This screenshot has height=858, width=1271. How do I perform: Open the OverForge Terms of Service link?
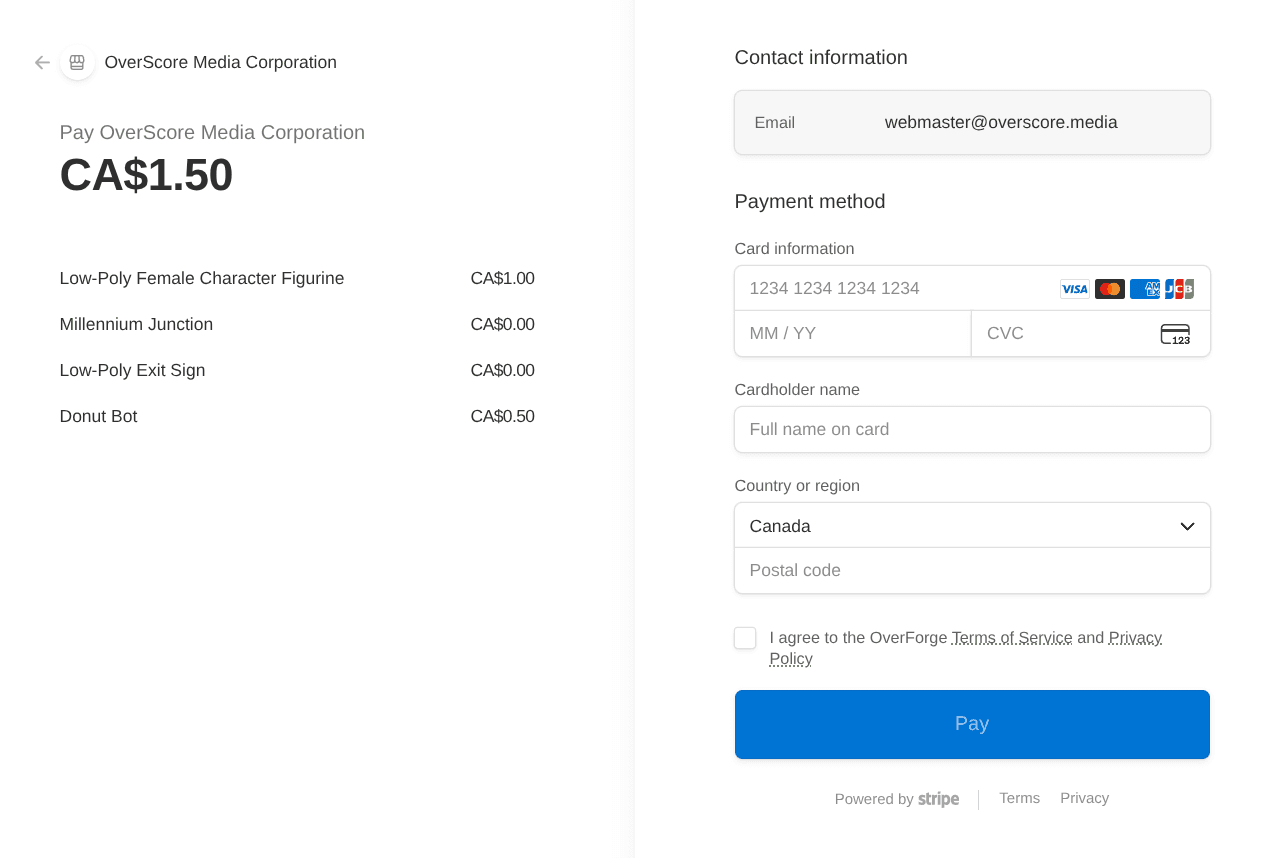tap(1011, 638)
